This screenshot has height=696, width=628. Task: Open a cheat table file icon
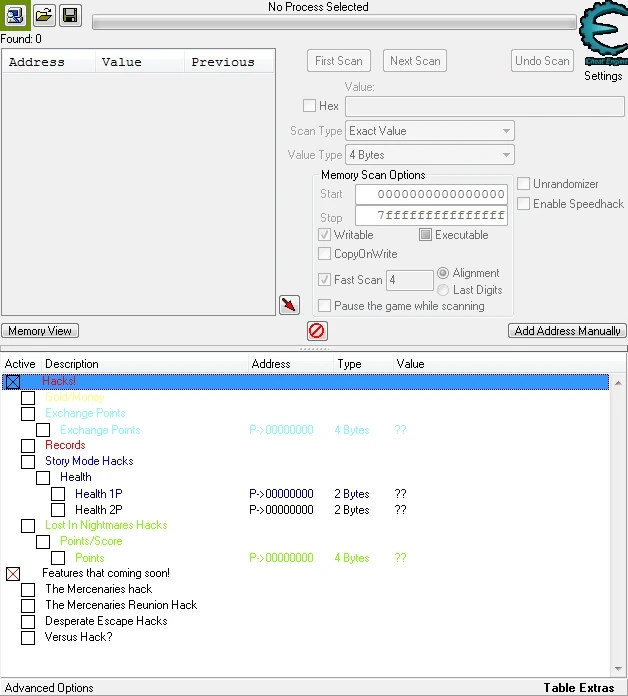43,16
